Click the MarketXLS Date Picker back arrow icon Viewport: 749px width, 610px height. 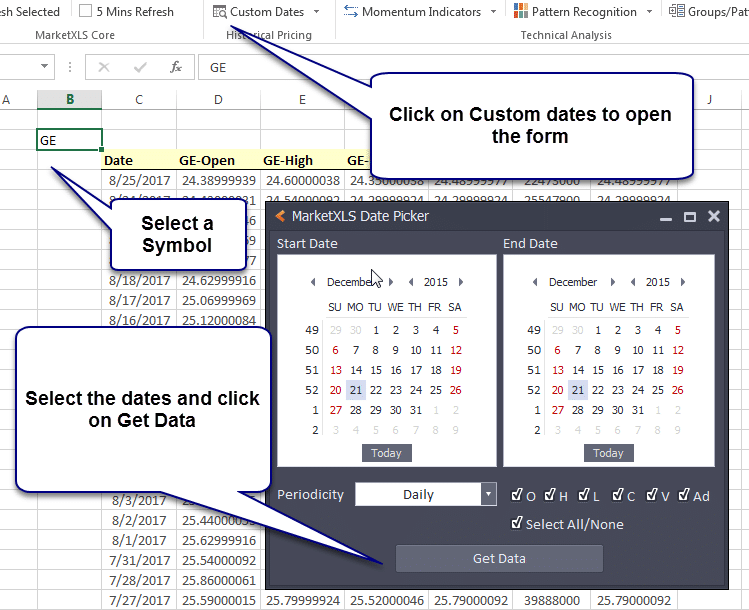click(x=280, y=216)
